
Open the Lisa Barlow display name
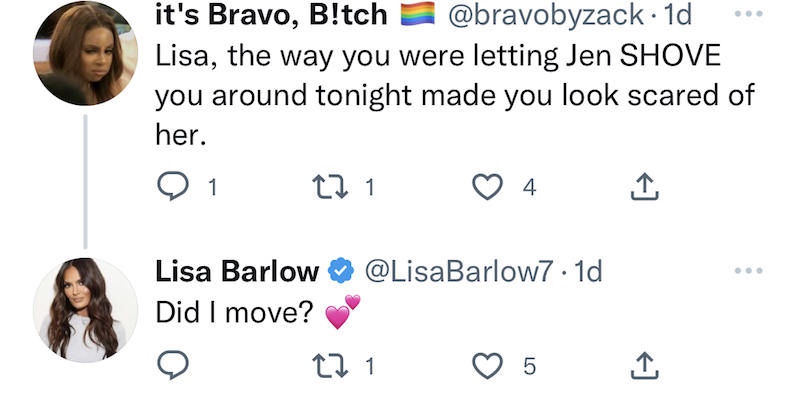pos(237,272)
